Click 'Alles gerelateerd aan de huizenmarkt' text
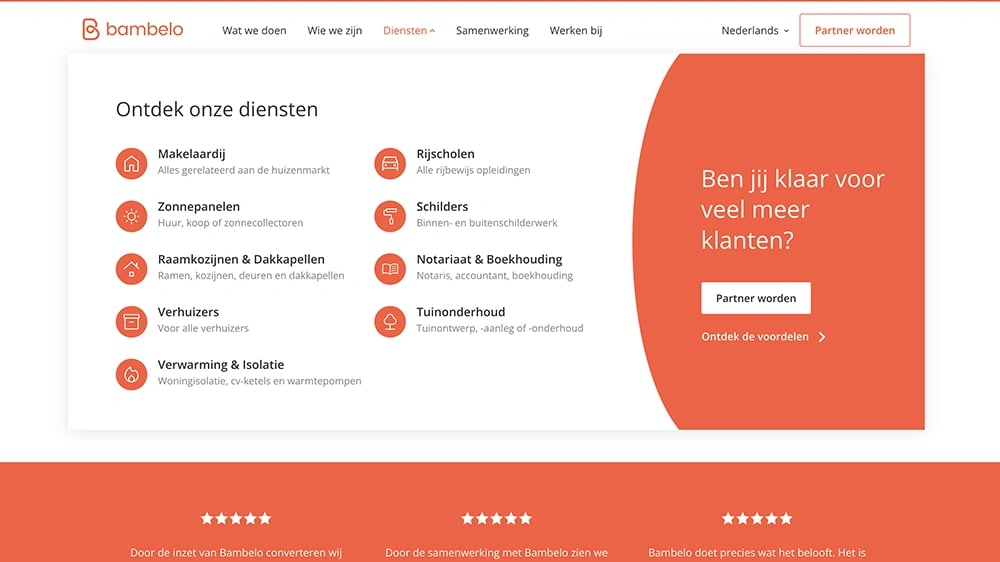Screen dimensions: 1000x562 (x=244, y=170)
